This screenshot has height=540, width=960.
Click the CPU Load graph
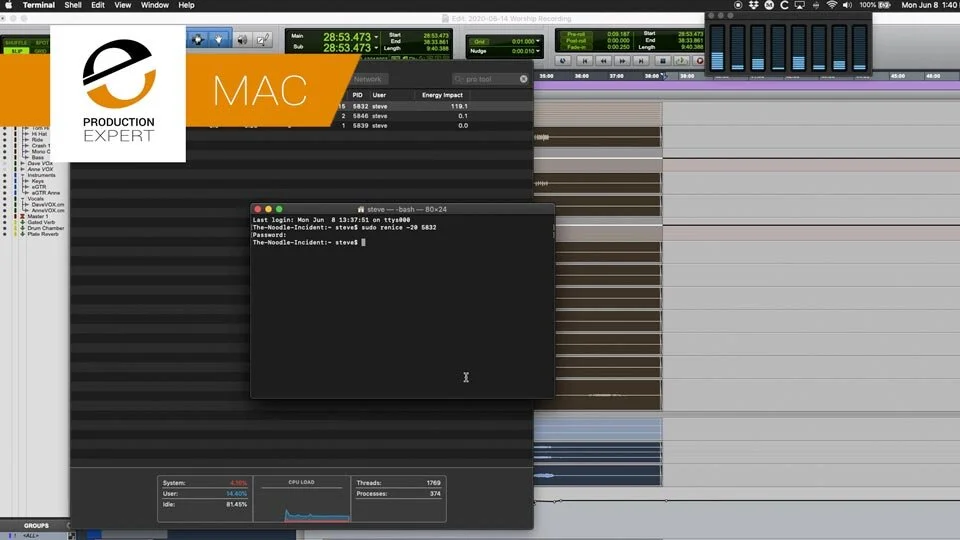coord(301,499)
